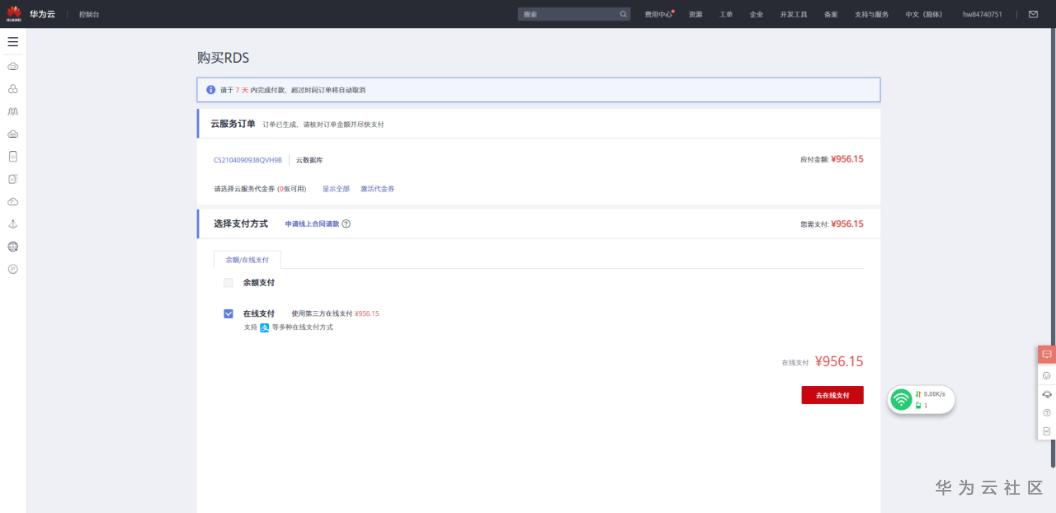Viewport: 1056px width, 513px height.
Task: Tick the 余额支付 checkbox
Action: pos(228,283)
